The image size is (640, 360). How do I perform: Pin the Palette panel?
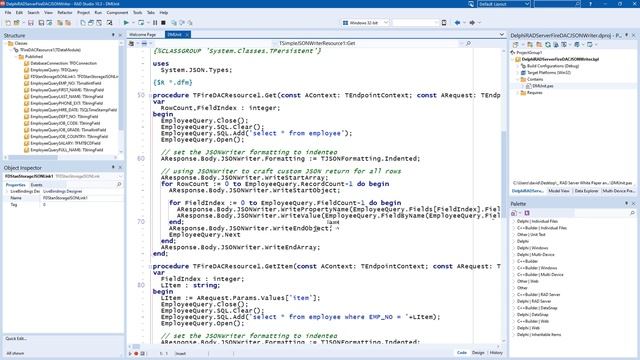[627, 203]
